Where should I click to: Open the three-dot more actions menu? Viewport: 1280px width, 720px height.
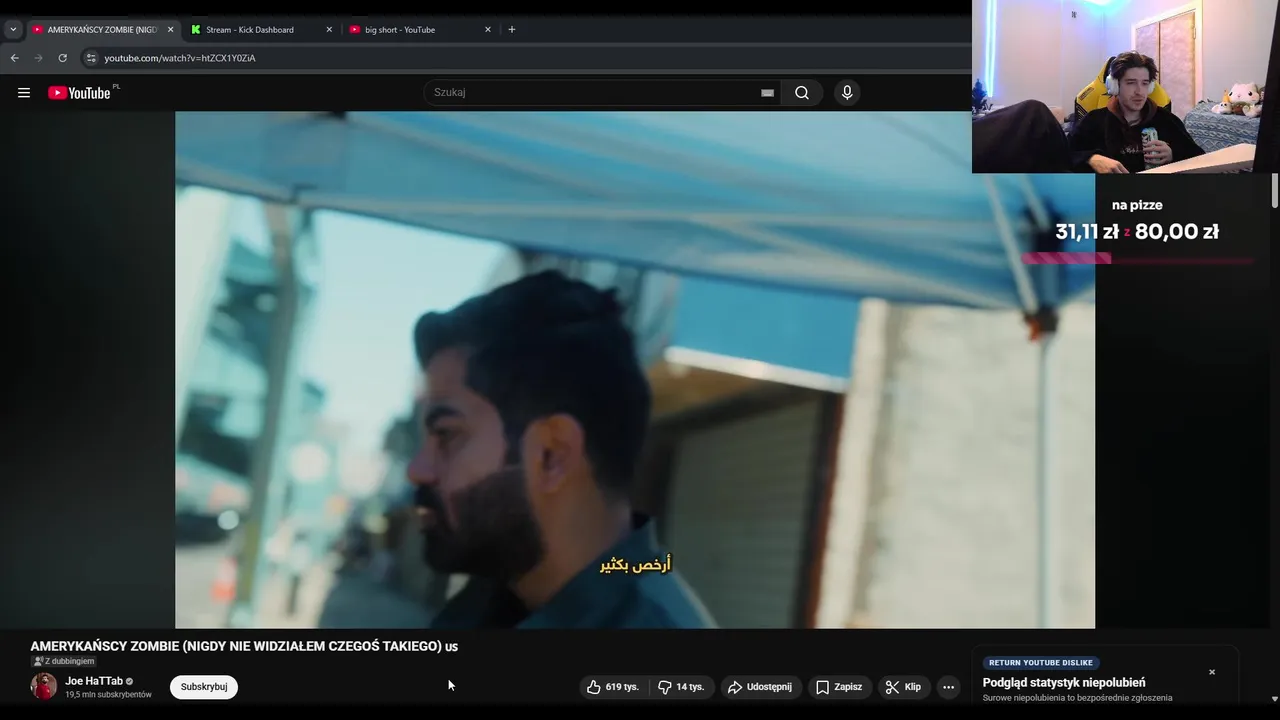click(948, 687)
